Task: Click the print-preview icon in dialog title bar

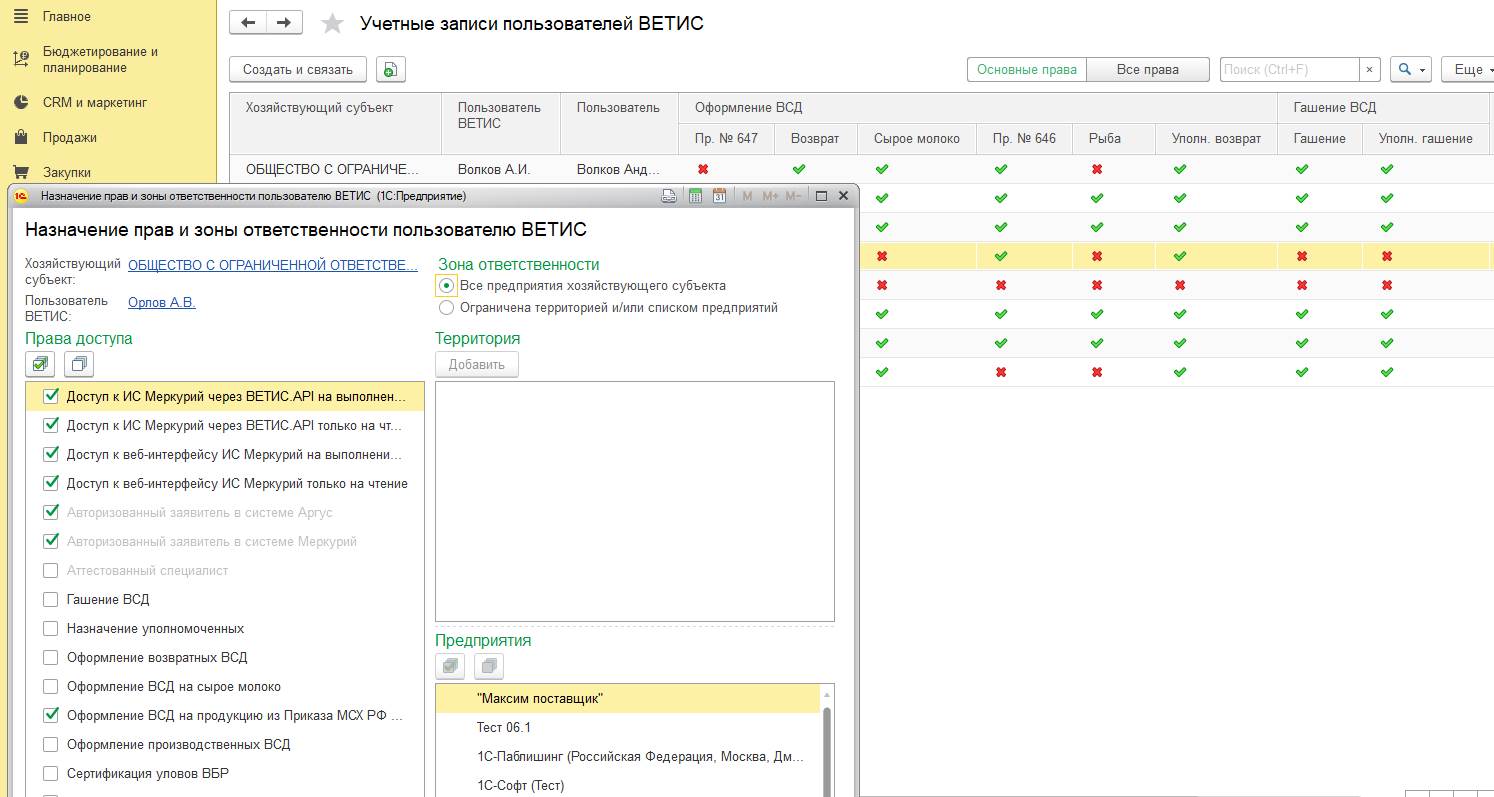Action: 669,196
